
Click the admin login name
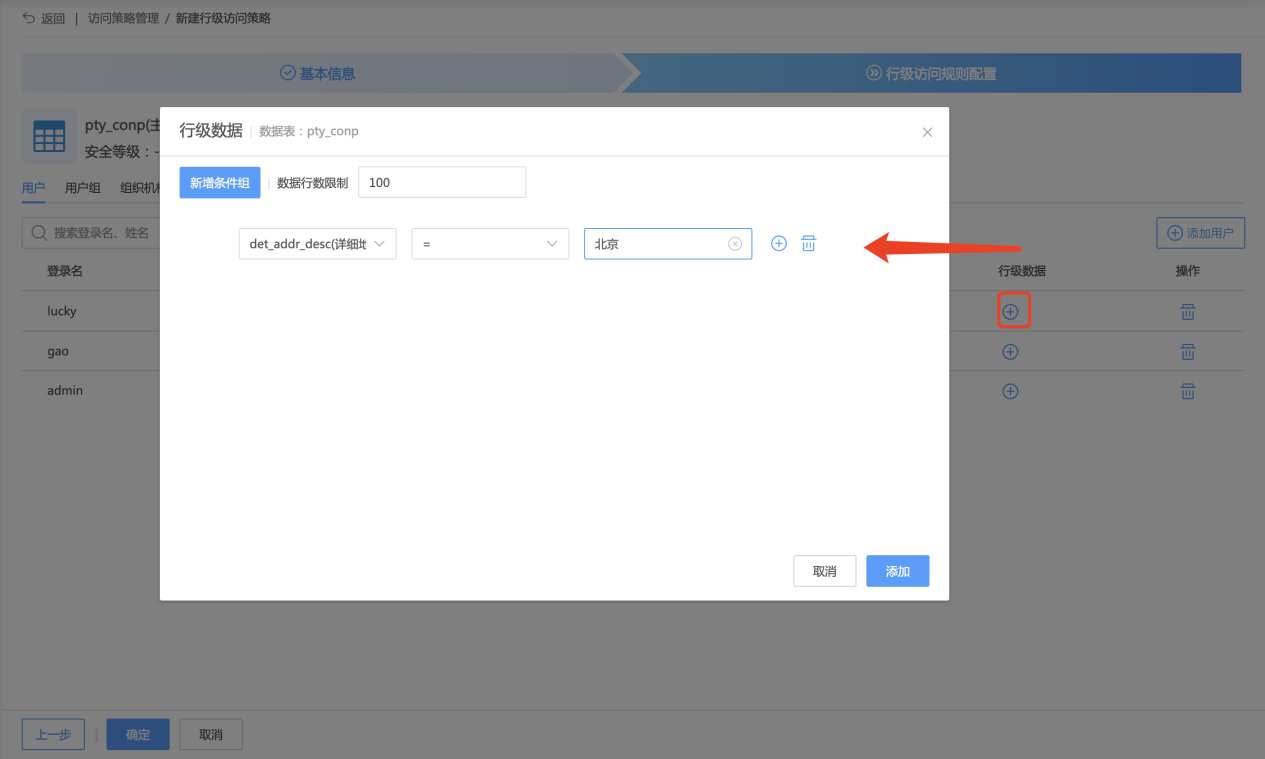(65, 390)
